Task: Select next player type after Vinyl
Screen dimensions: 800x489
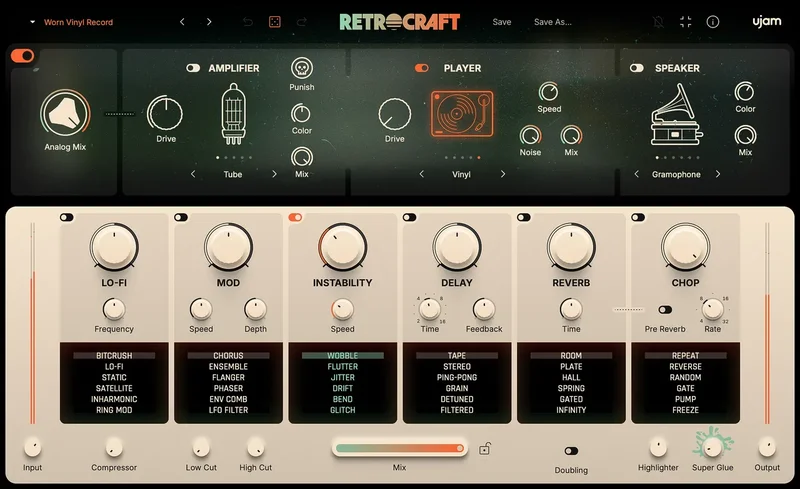Action: [x=503, y=174]
